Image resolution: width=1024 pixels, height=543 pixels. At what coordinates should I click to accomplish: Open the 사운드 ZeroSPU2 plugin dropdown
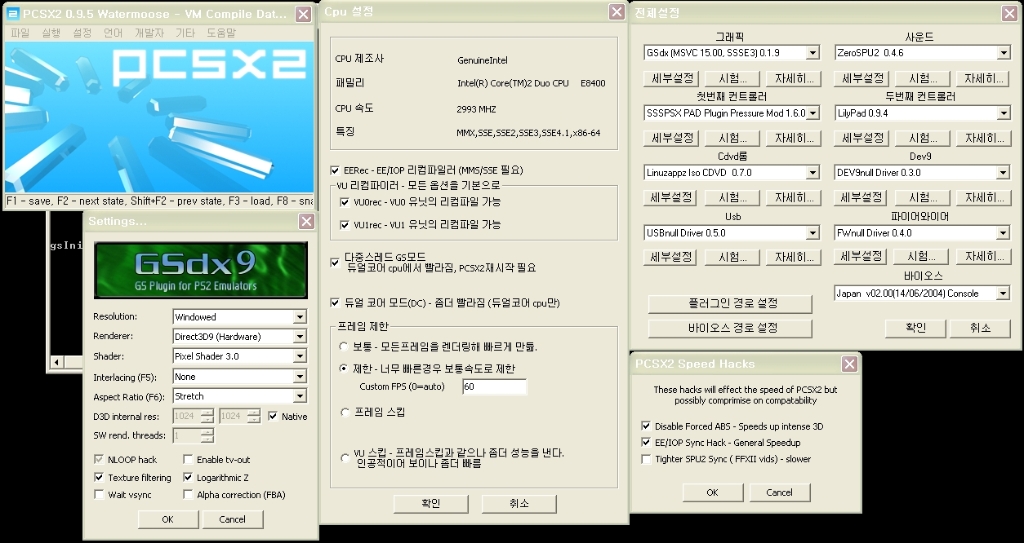pyautogui.click(x=1002, y=53)
